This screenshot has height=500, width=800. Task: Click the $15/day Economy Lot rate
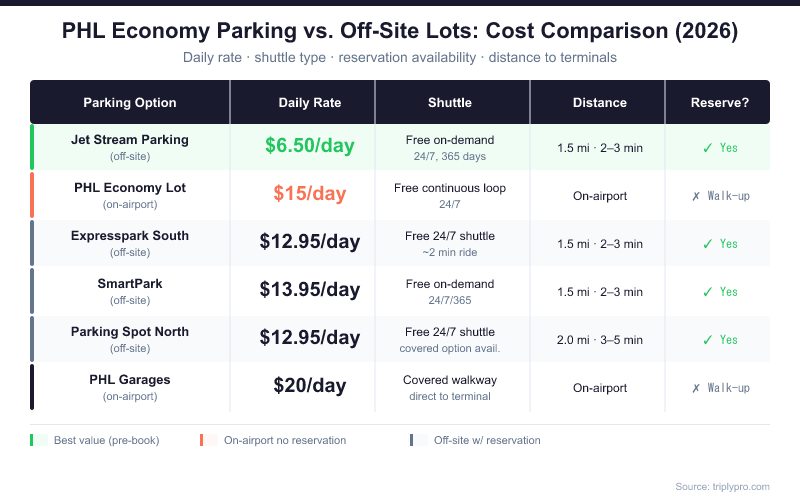click(310, 194)
